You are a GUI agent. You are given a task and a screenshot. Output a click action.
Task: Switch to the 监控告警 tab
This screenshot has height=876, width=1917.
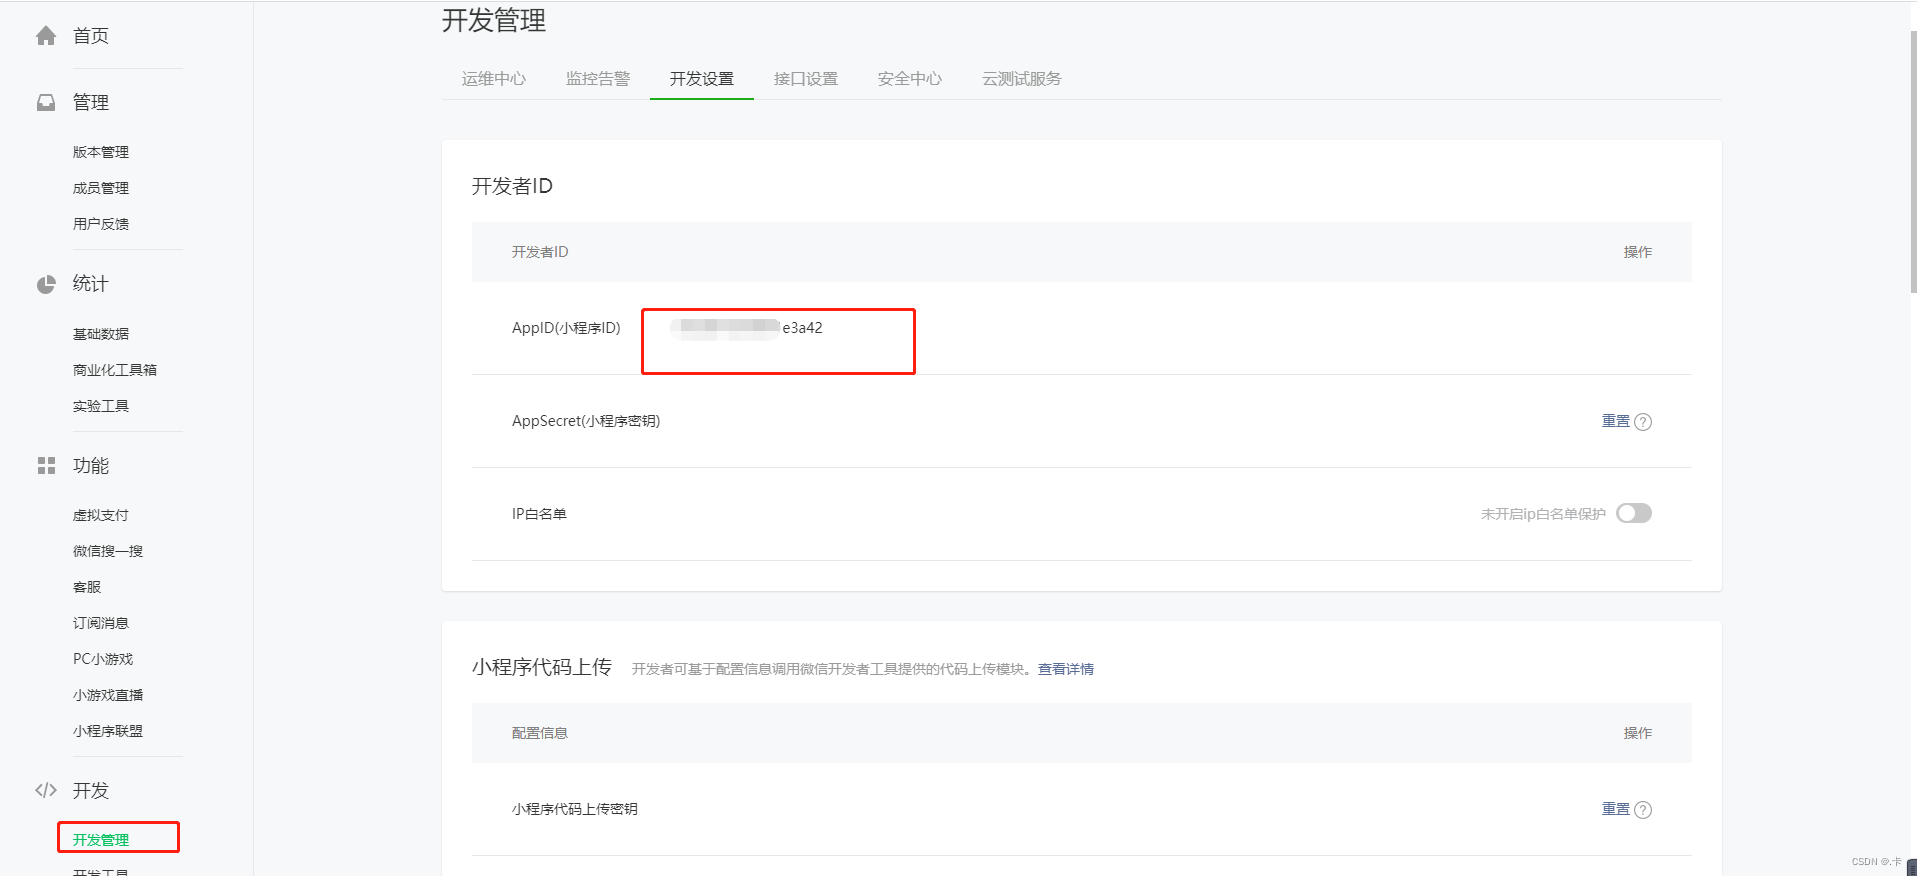click(x=598, y=79)
